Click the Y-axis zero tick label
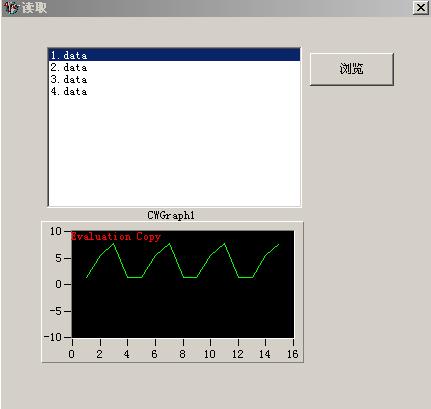 point(59,284)
